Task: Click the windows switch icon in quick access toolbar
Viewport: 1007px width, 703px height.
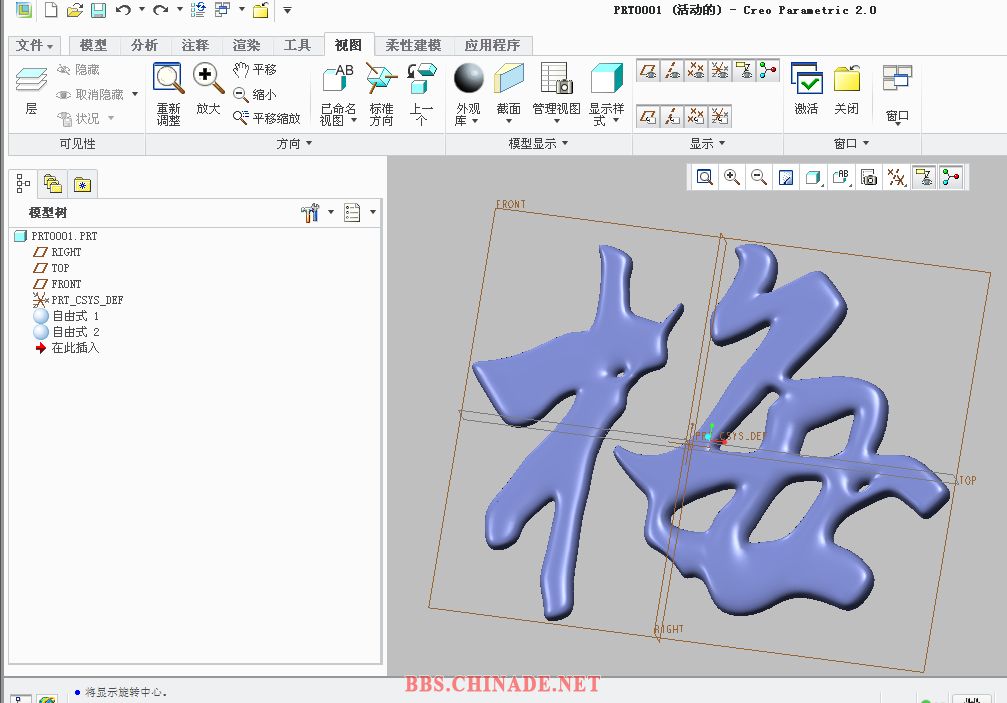Action: (x=222, y=10)
